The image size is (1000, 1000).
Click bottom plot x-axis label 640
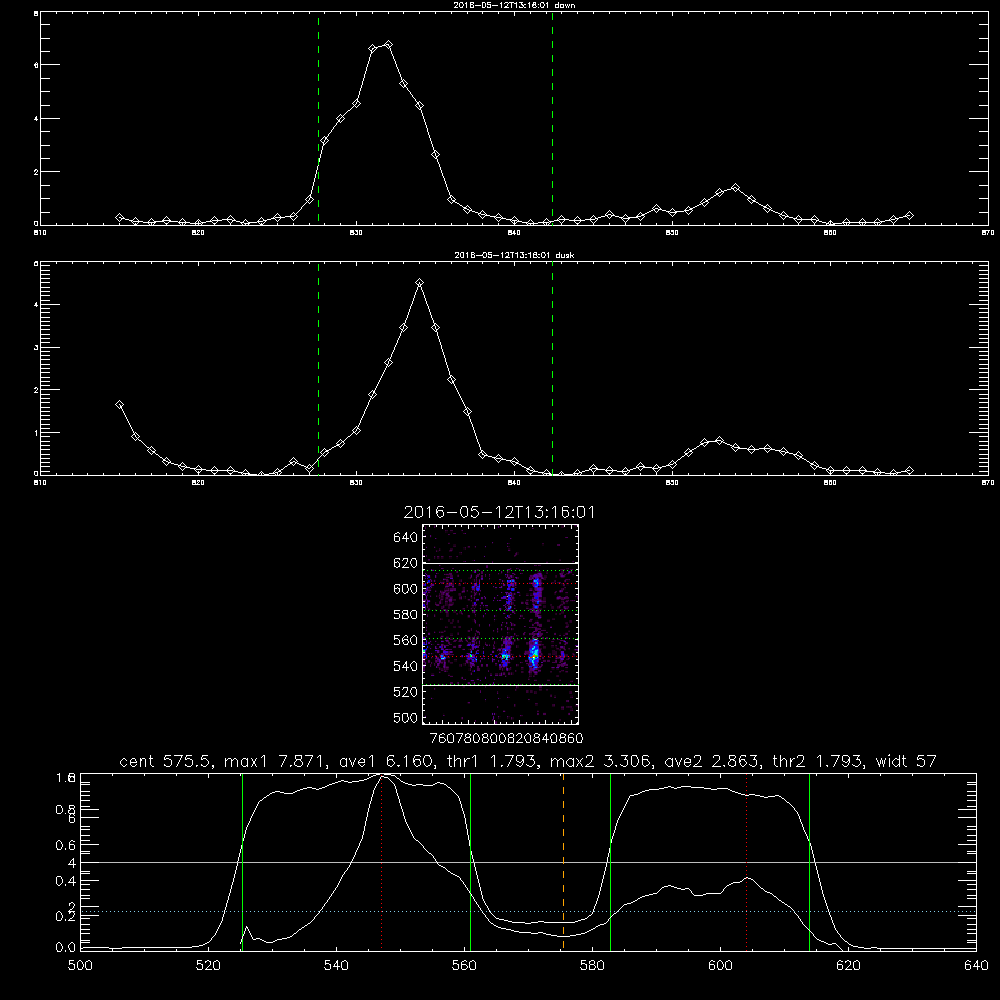[976, 966]
